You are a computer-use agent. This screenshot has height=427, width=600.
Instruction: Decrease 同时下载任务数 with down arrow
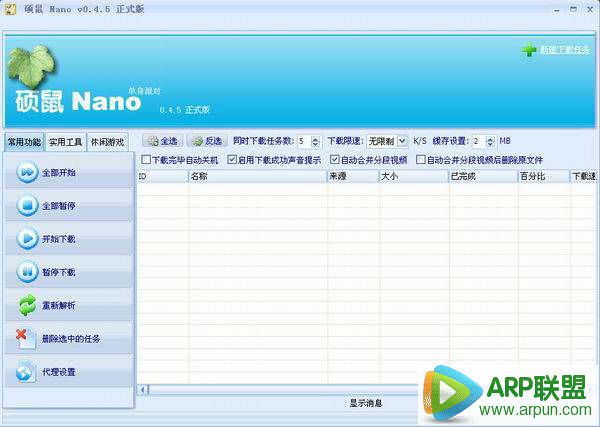point(315,144)
